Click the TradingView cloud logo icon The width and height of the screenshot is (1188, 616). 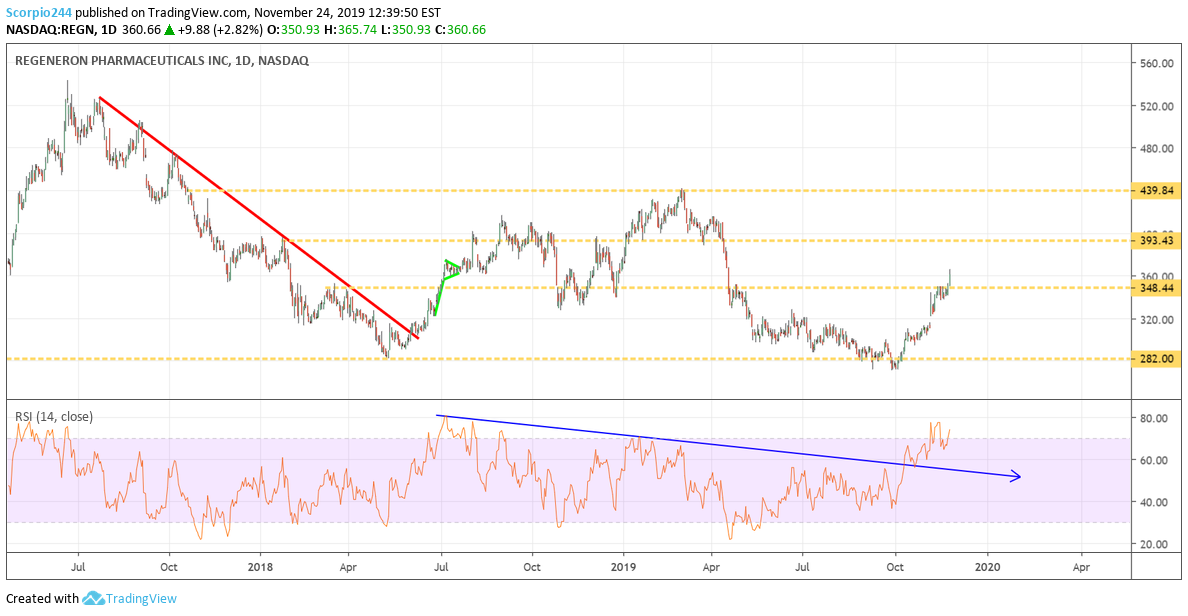pyautogui.click(x=93, y=599)
